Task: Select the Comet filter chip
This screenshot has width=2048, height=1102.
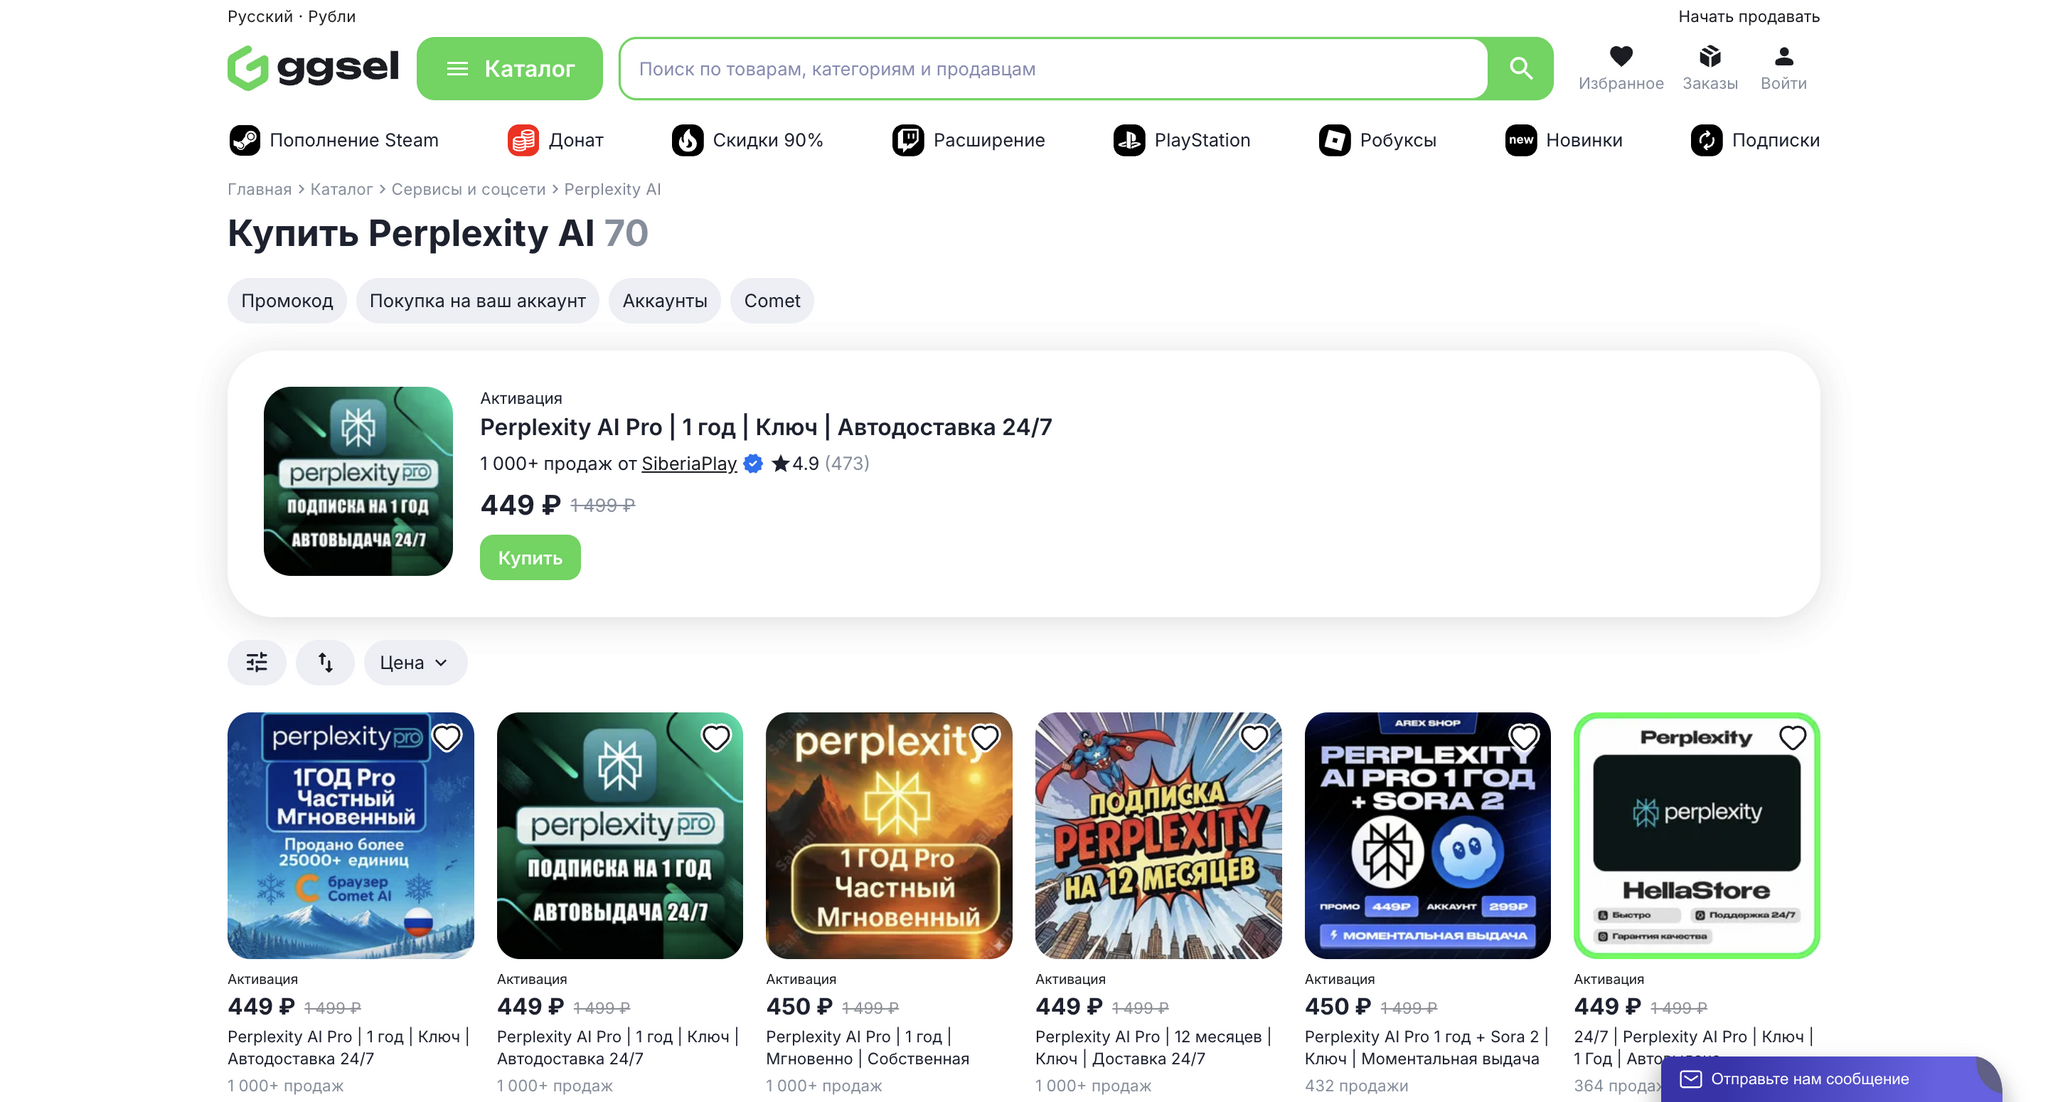Action: pyautogui.click(x=772, y=301)
